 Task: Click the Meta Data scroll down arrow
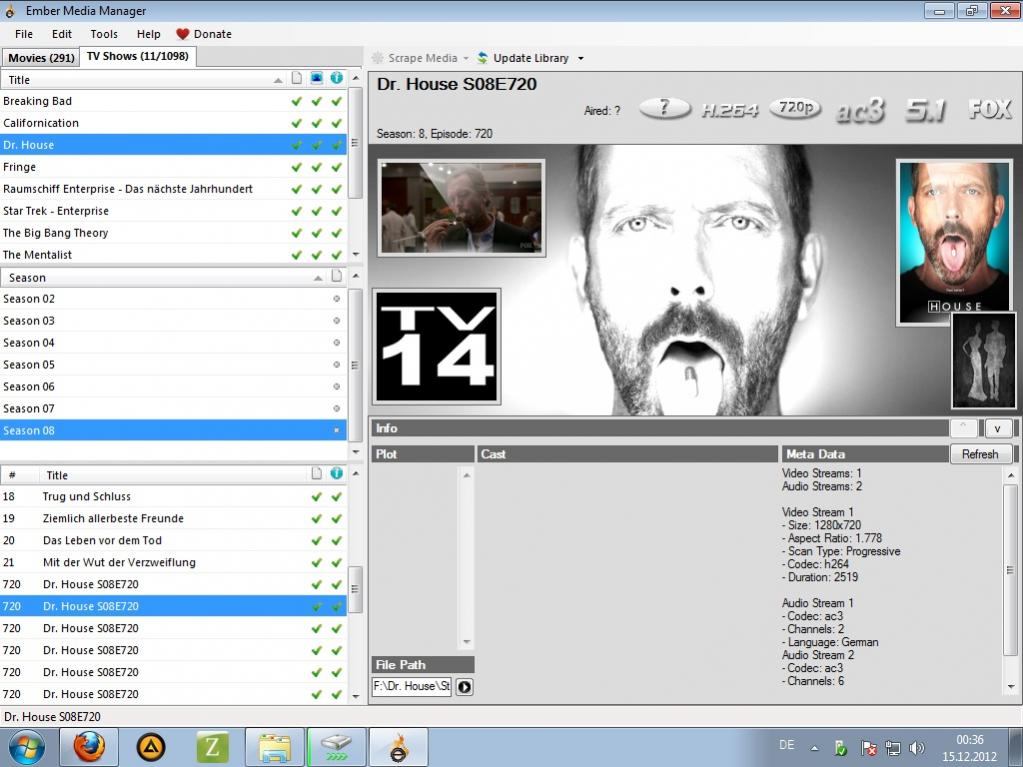(1011, 686)
